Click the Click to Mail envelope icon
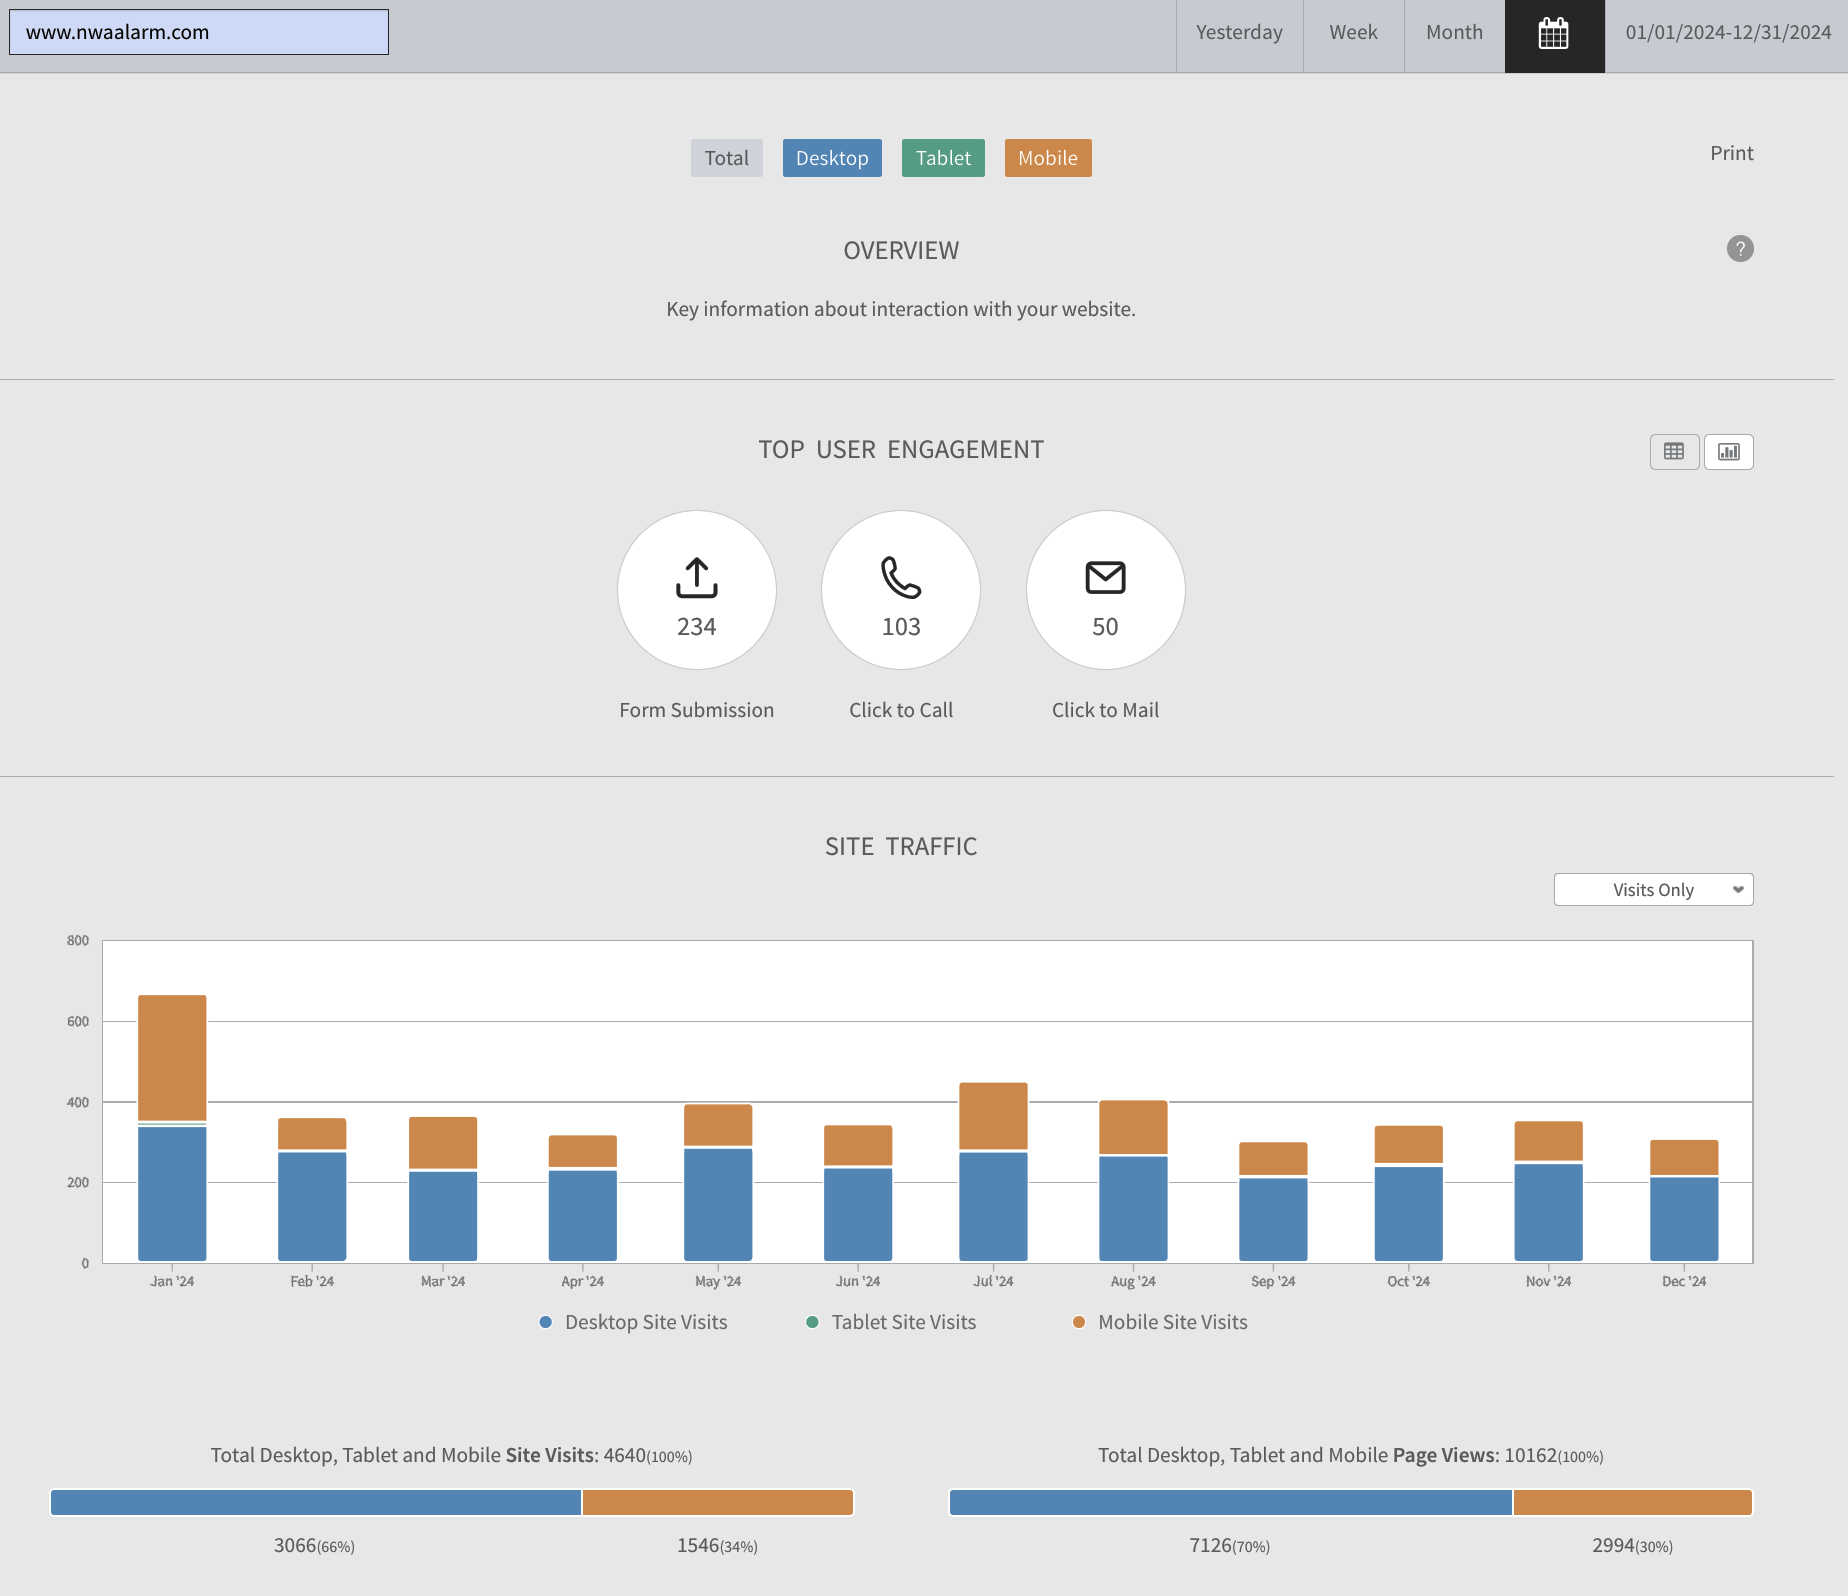 pyautogui.click(x=1105, y=577)
